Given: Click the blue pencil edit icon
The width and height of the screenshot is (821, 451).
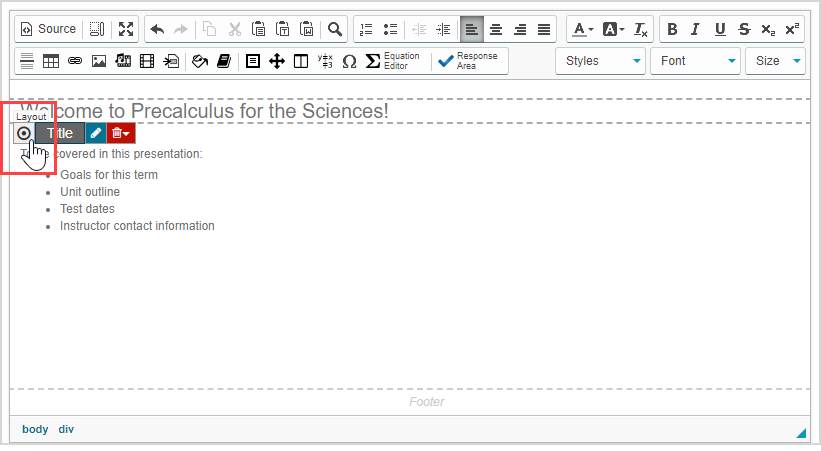Looking at the screenshot, I should 96,133.
